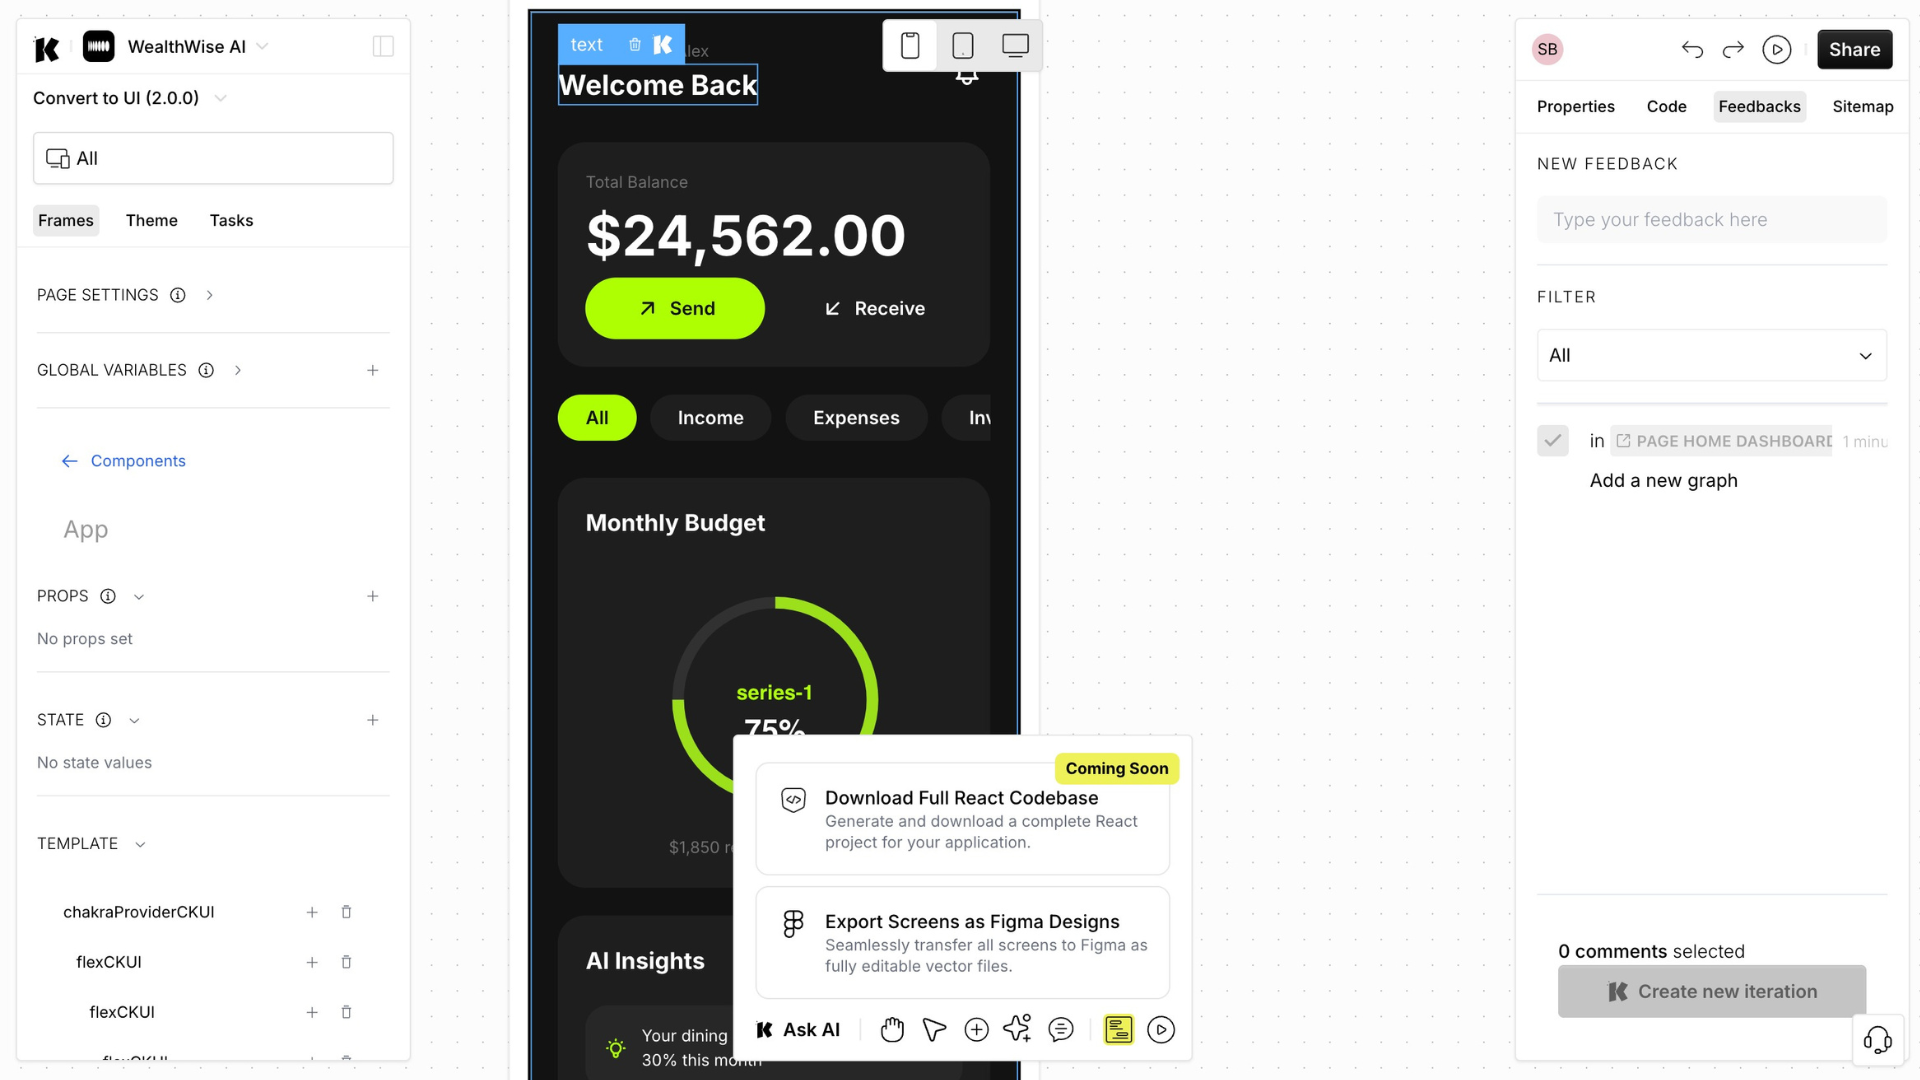Click the Type your feedback input field
This screenshot has height=1080, width=1920.
click(x=1712, y=219)
